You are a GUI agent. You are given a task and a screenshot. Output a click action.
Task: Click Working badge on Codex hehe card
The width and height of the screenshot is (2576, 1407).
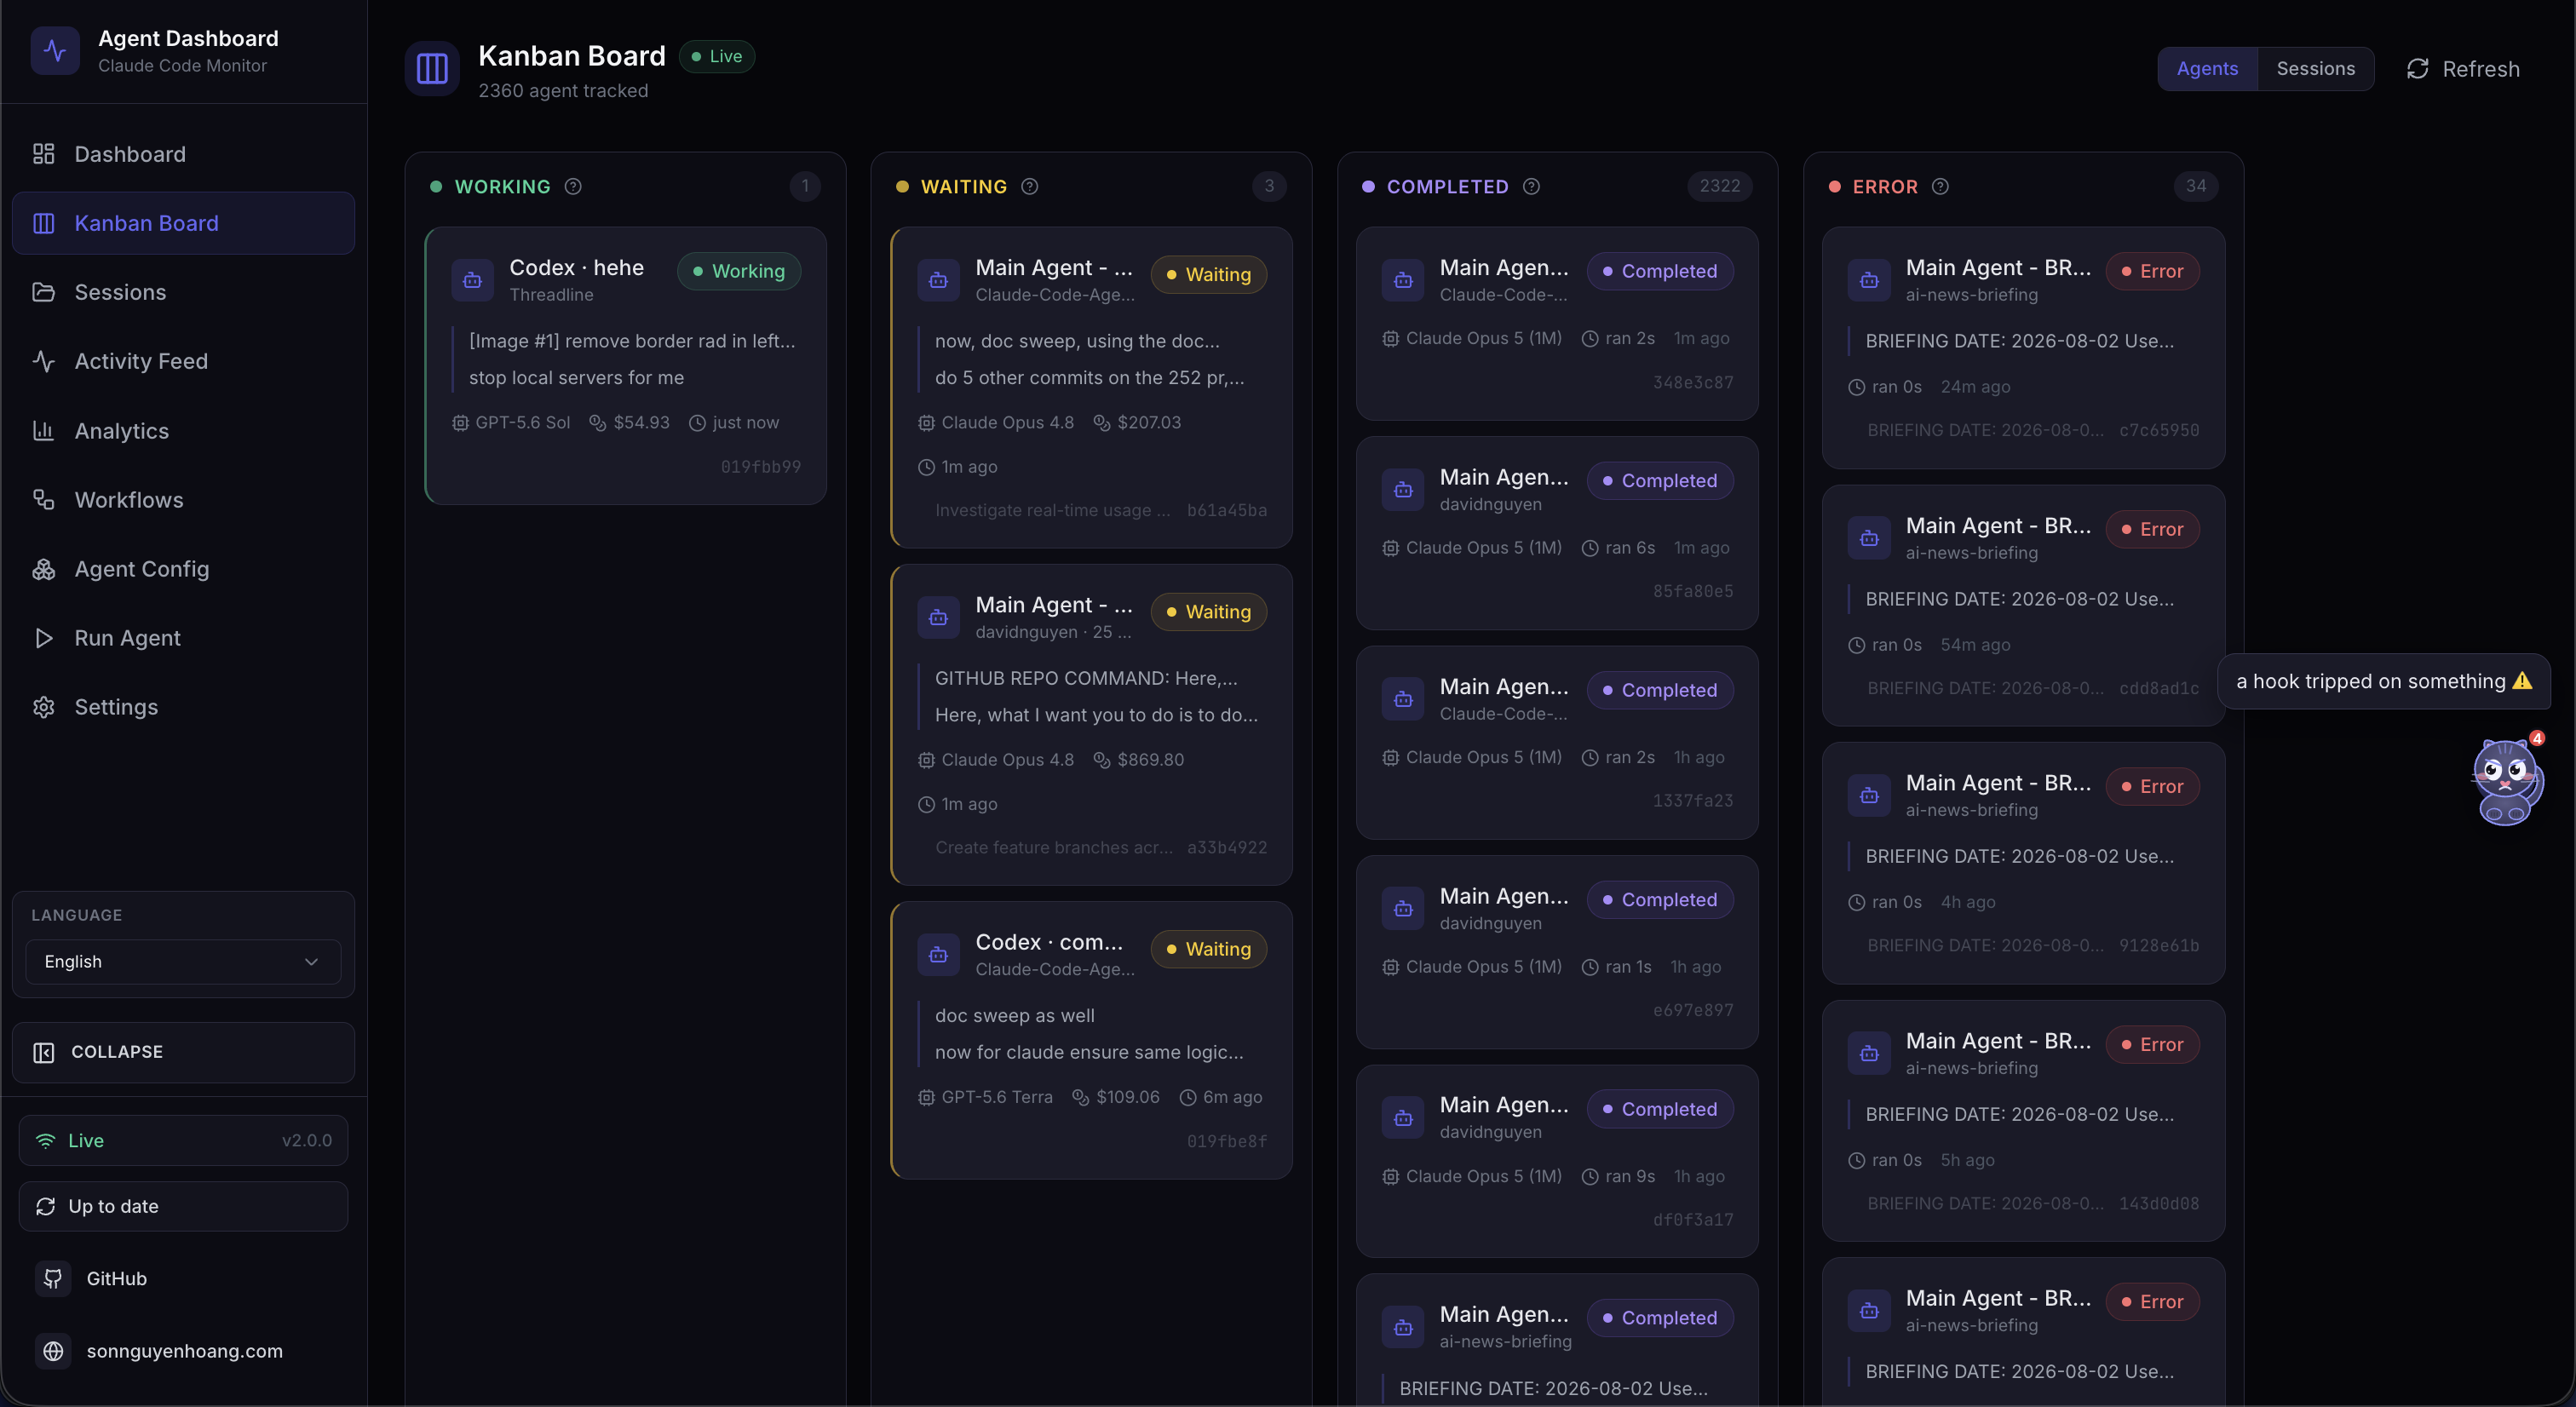(x=739, y=272)
